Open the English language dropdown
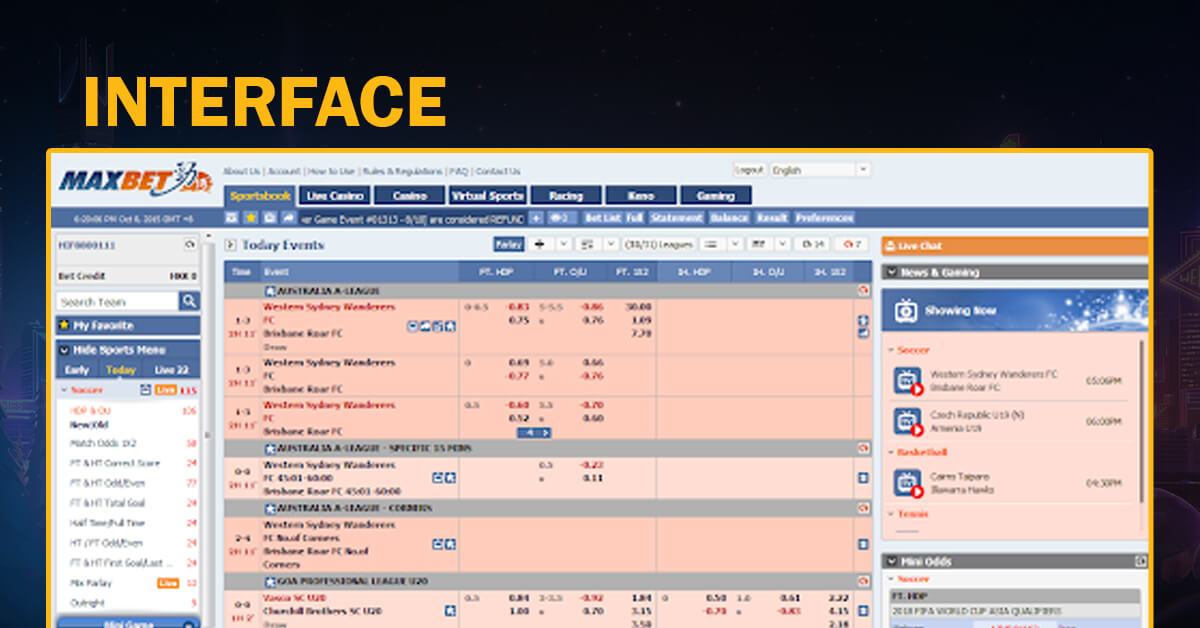 coord(862,169)
